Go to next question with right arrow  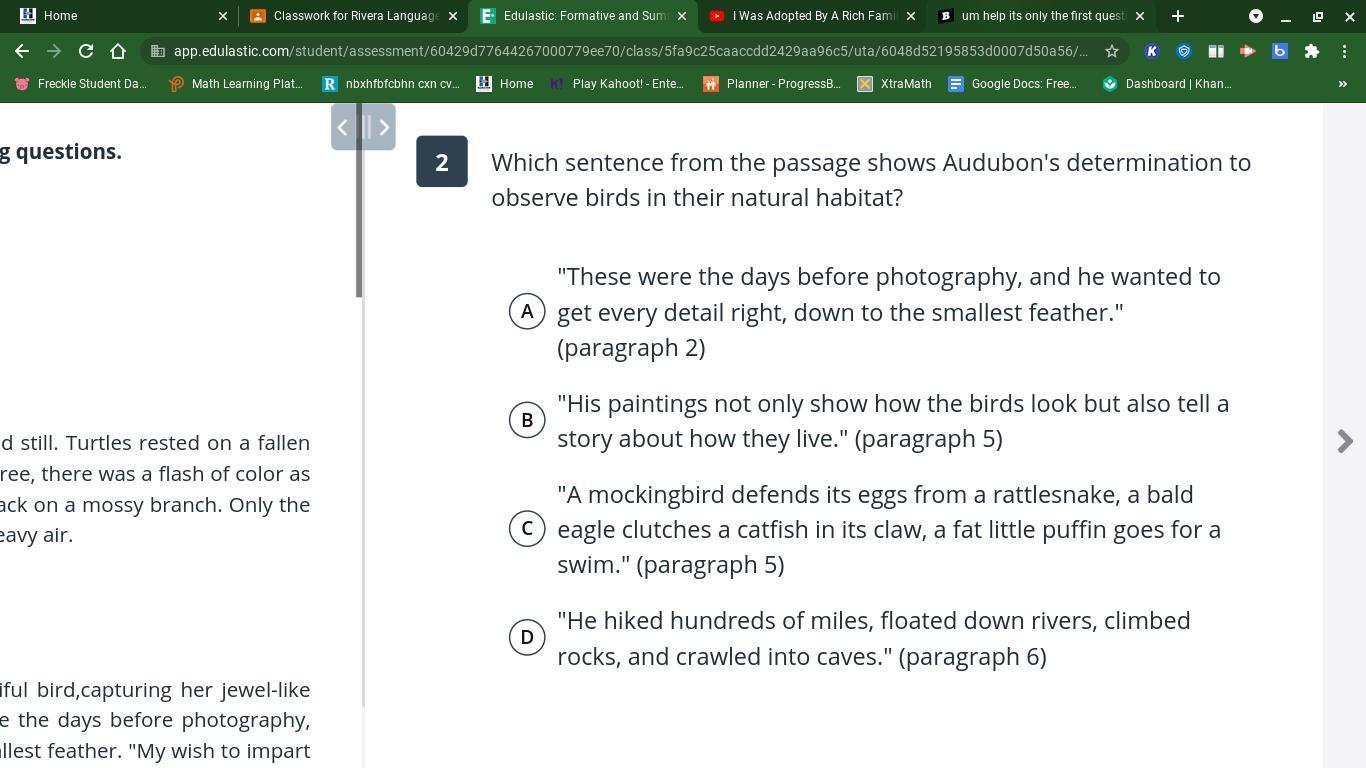[x=1345, y=441]
